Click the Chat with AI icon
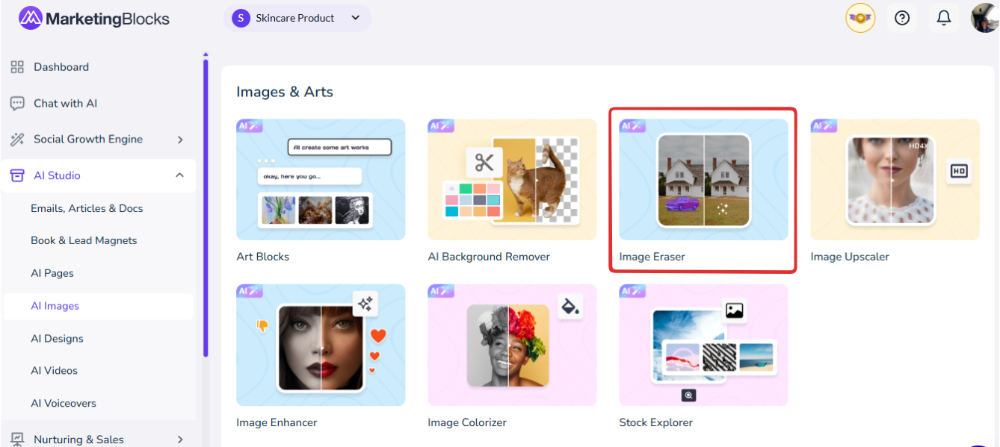This screenshot has width=1000, height=447. pos(17,103)
